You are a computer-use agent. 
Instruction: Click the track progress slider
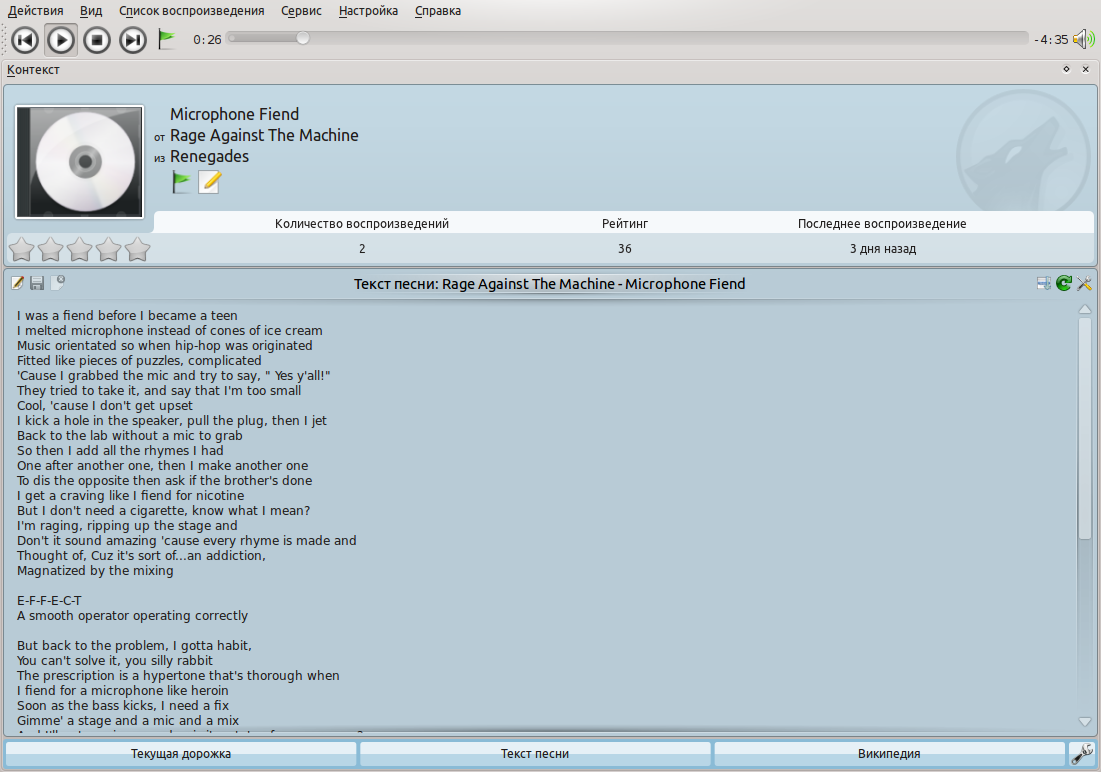point(628,38)
